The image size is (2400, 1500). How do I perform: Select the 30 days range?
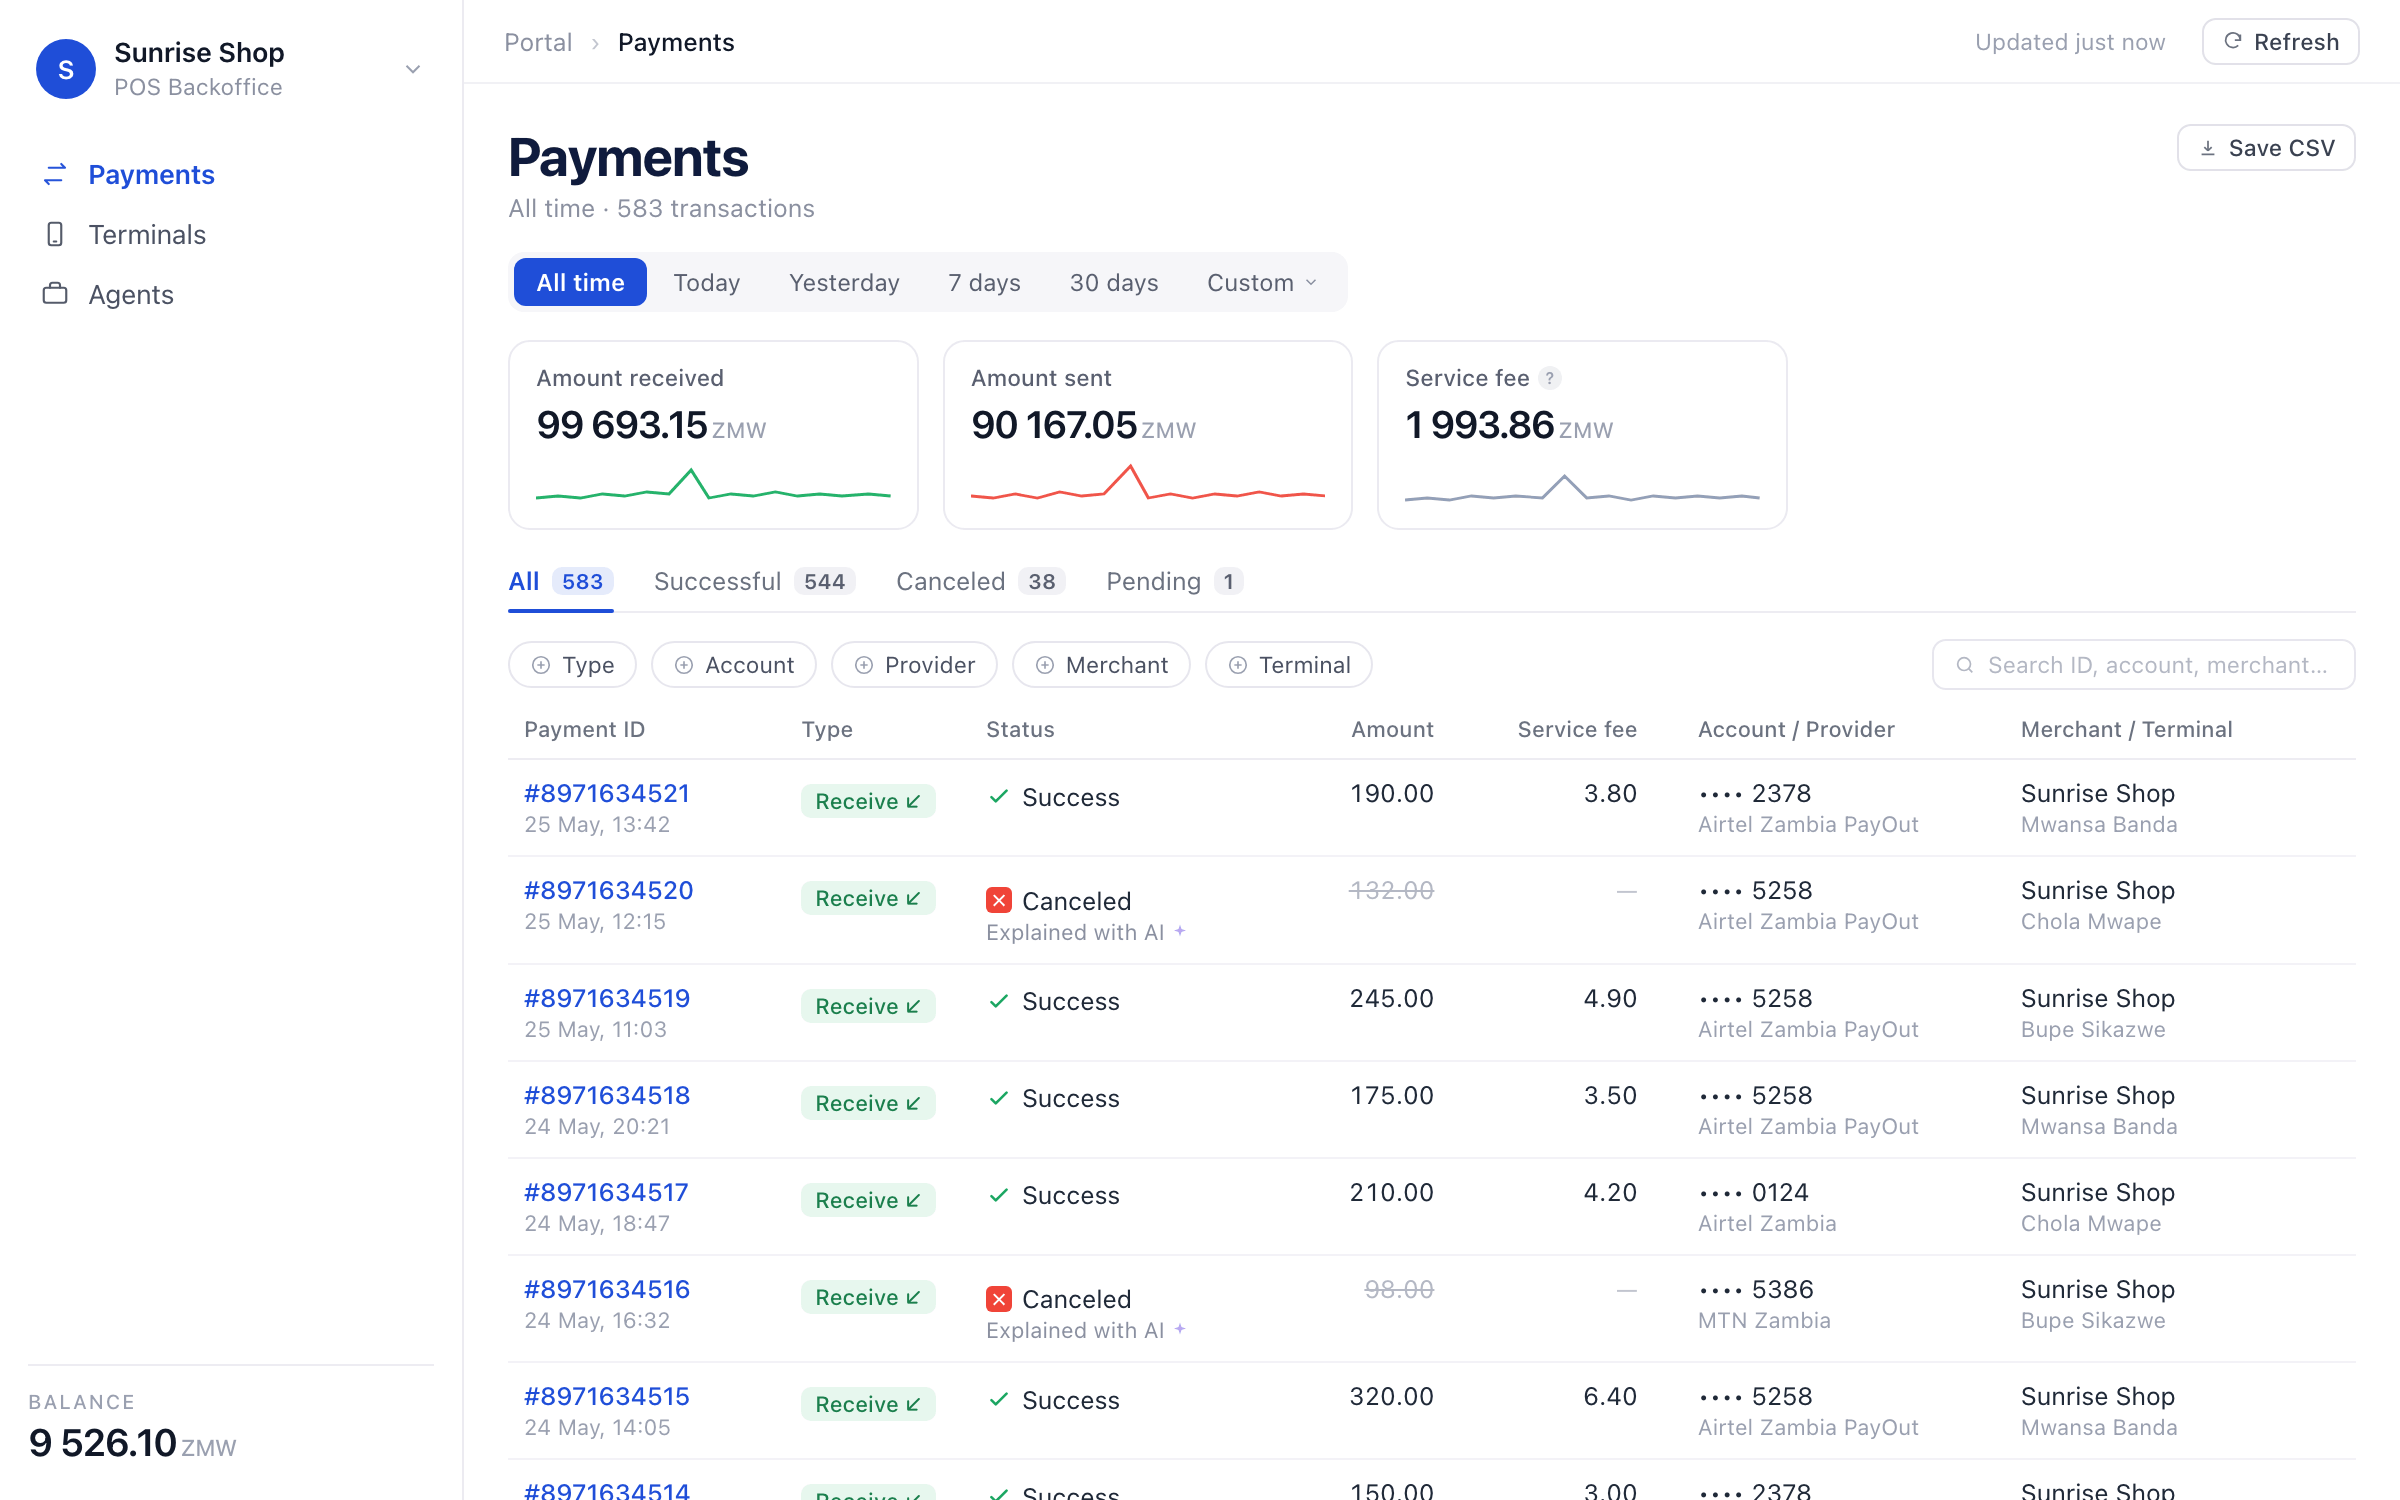click(1114, 283)
